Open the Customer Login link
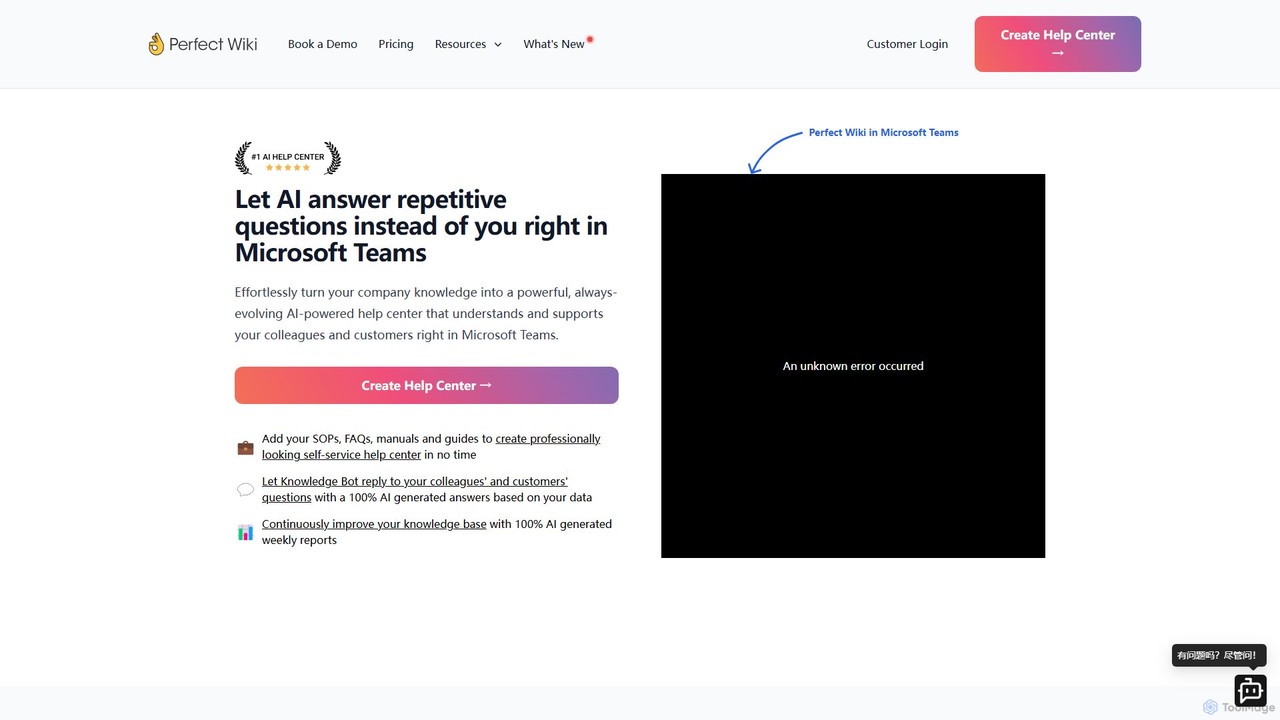This screenshot has width=1280, height=720. (x=907, y=44)
